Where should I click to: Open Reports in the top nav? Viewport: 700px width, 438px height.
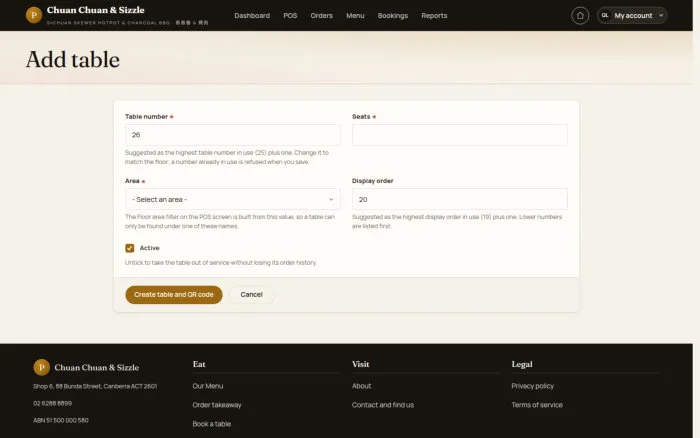coord(434,16)
